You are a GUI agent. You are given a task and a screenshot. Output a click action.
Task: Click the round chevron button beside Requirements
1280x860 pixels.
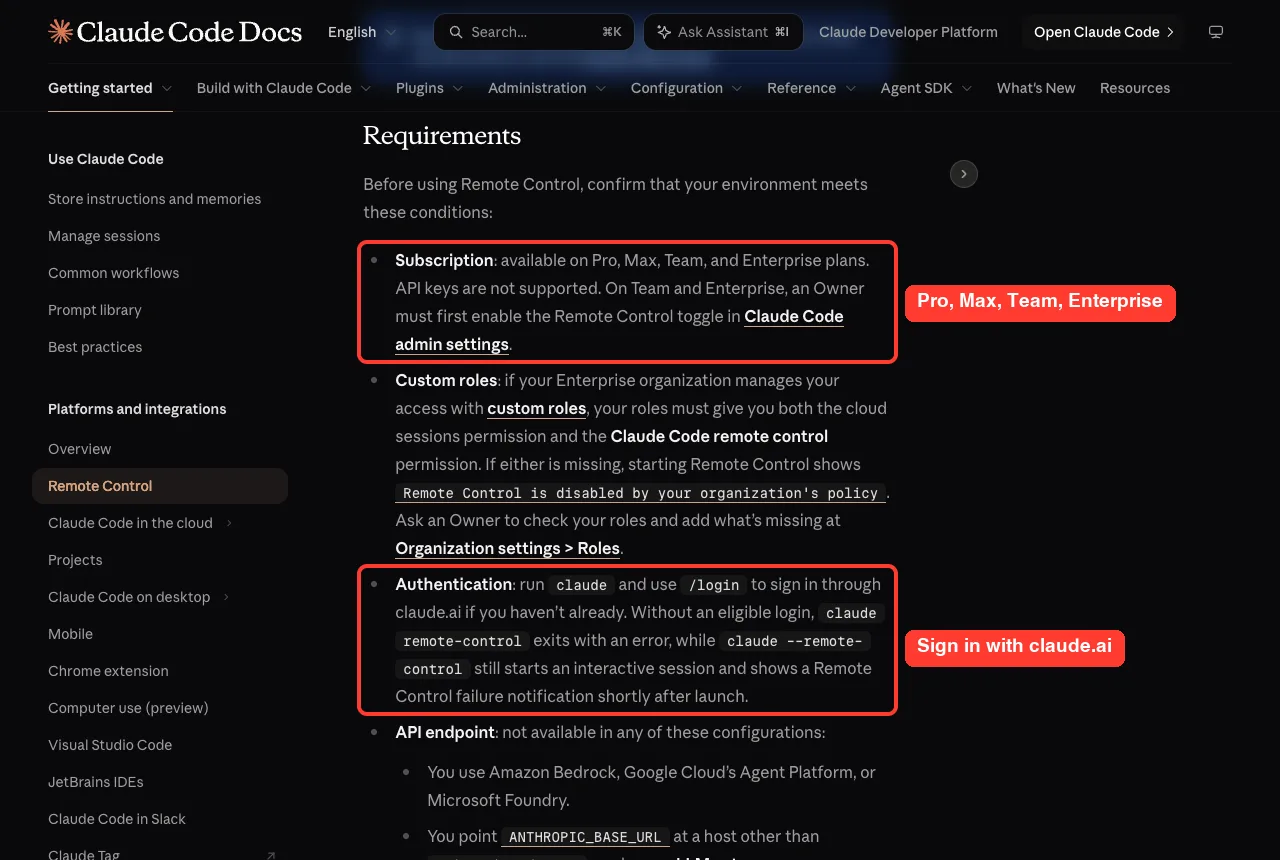pyautogui.click(x=963, y=174)
